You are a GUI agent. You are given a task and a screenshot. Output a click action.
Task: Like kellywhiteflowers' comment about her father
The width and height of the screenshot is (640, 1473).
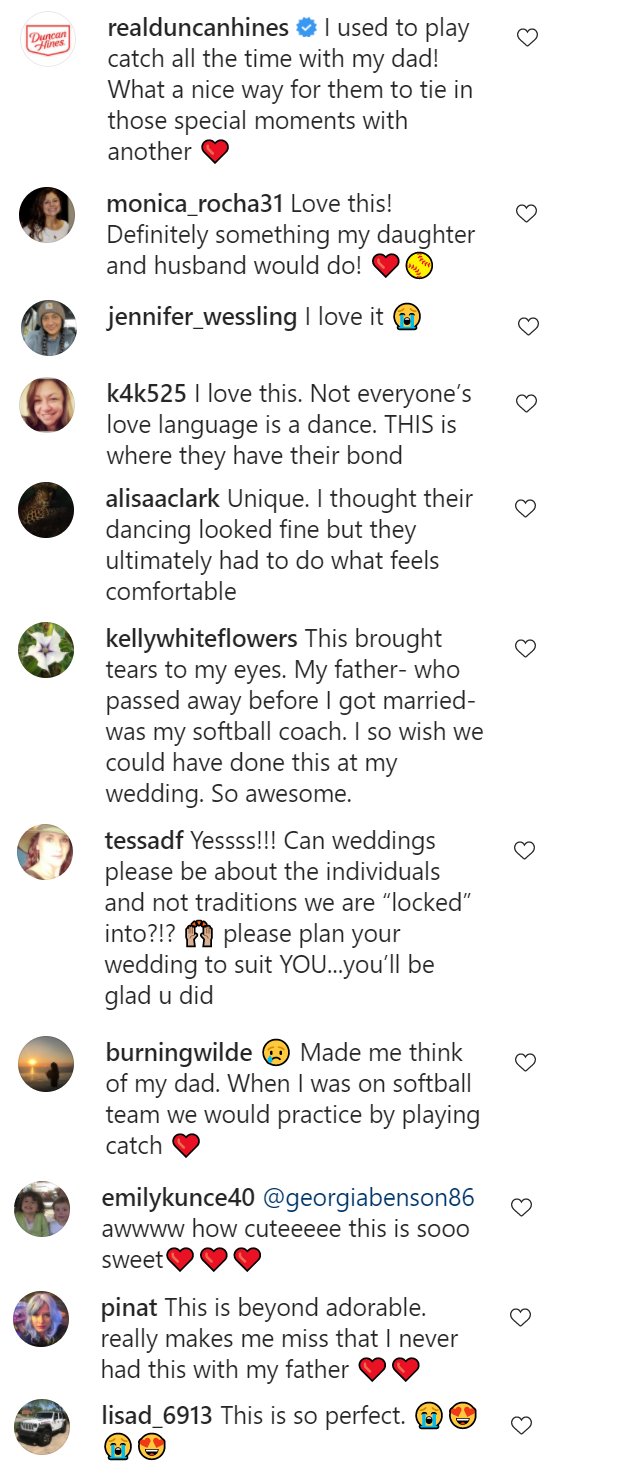(x=525, y=649)
